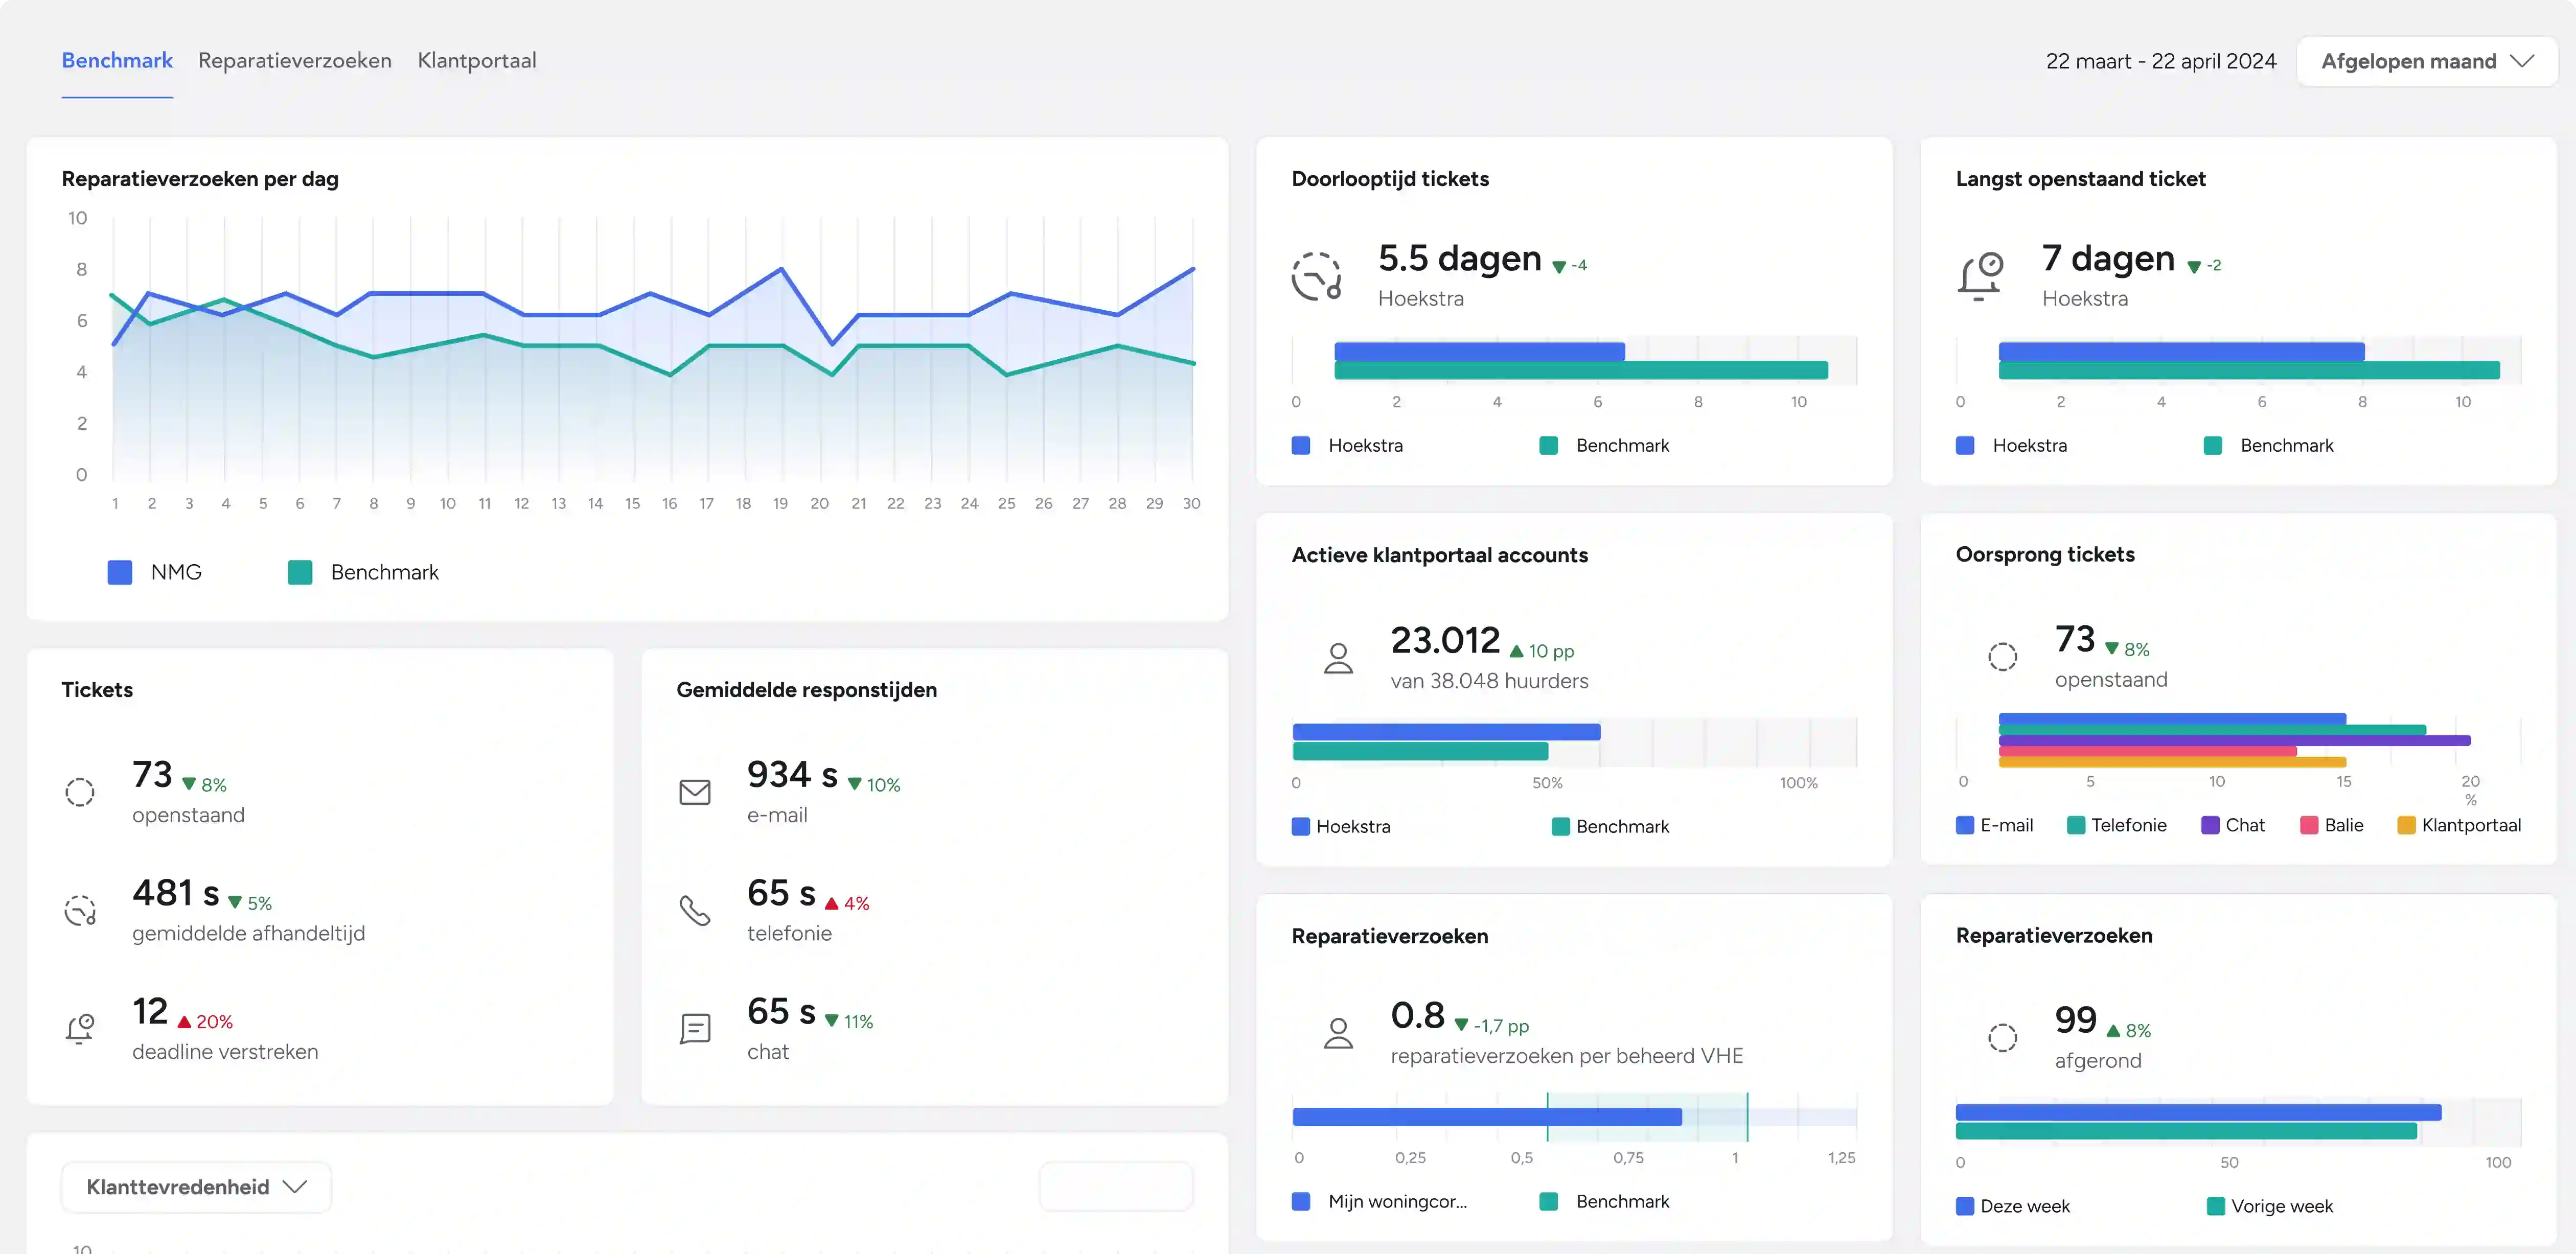Screen dimensions: 2576x1254
Task: Expand the Klanttevredenheid dropdown
Action: pos(196,1187)
